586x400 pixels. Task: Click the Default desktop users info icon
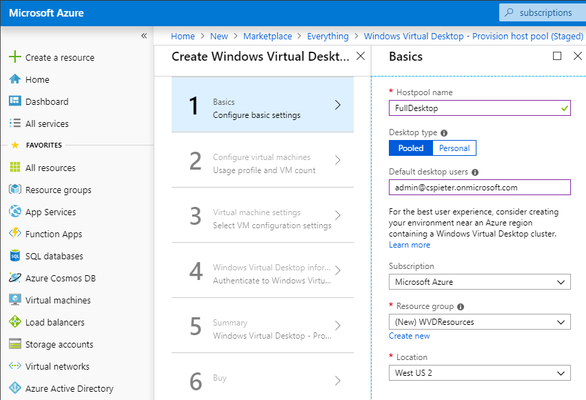(475, 172)
